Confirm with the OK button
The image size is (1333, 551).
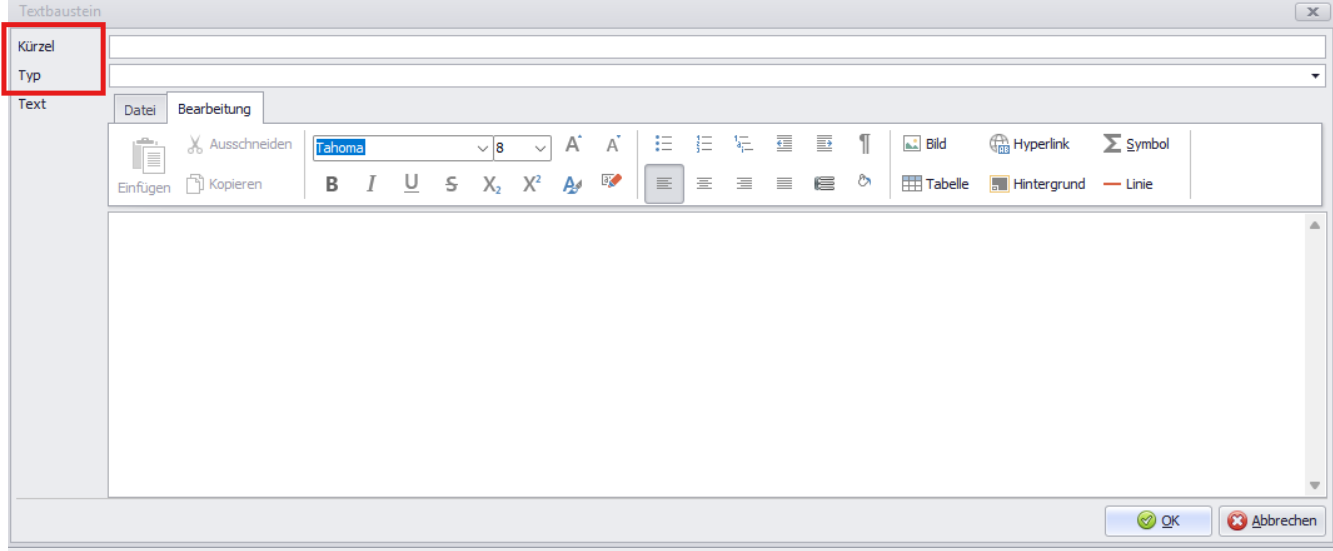click(x=1158, y=521)
